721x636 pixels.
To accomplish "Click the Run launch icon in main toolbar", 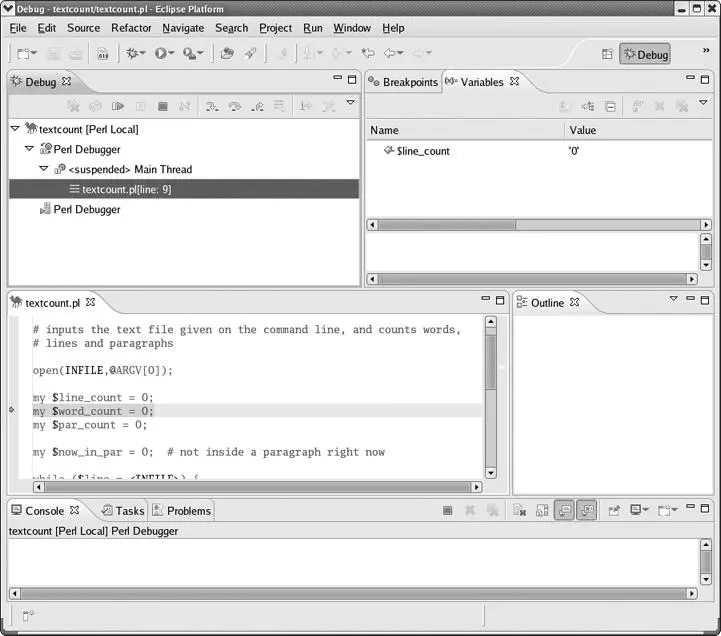I will [x=161, y=54].
